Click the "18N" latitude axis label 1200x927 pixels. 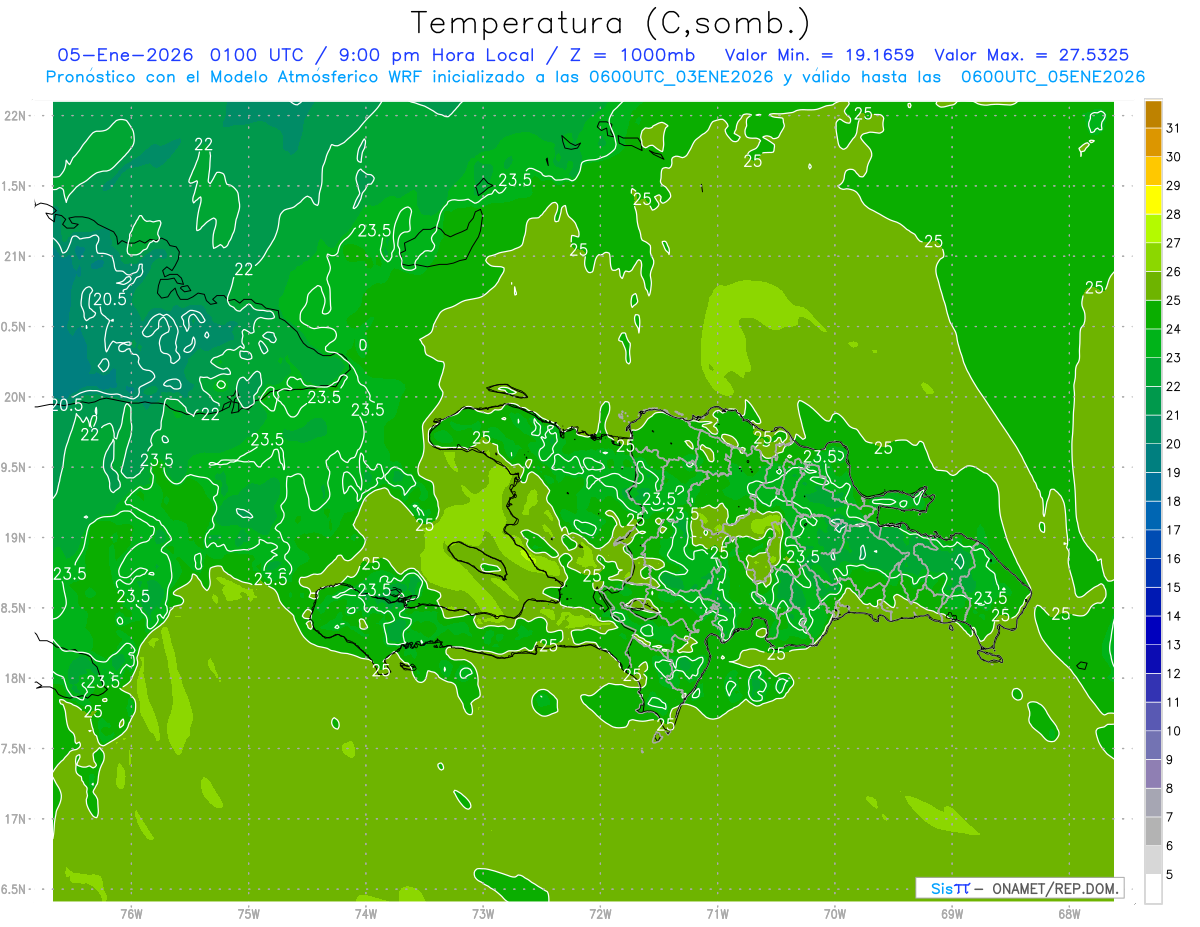click(14, 678)
